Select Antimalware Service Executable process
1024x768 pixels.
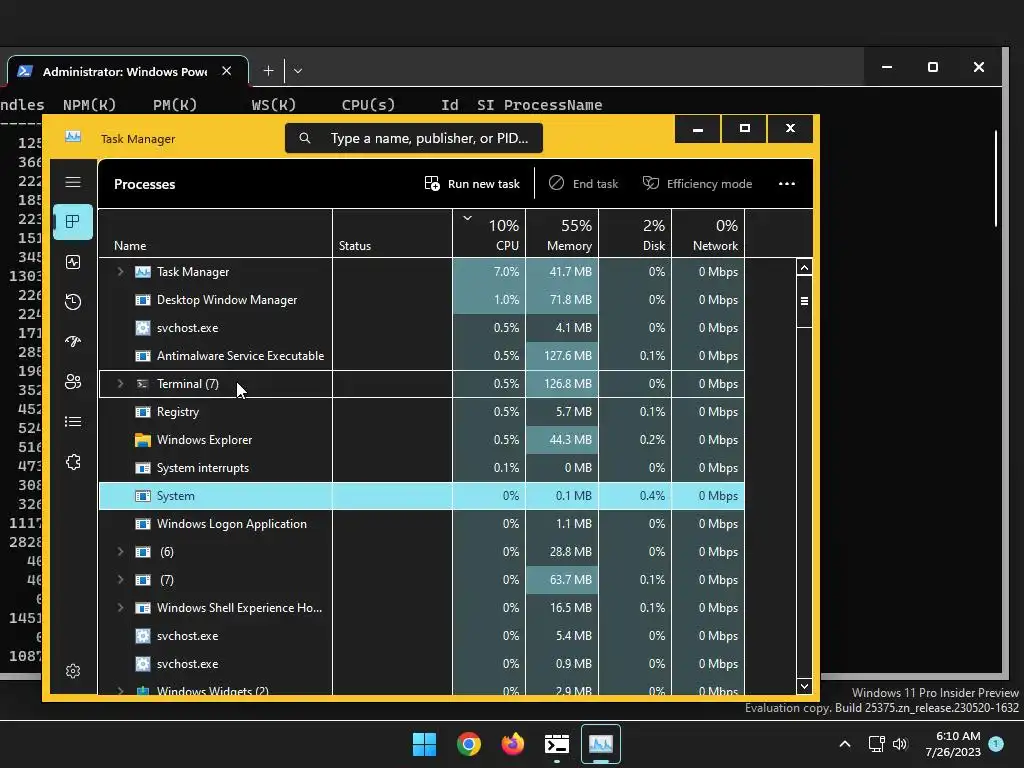[421, 356]
